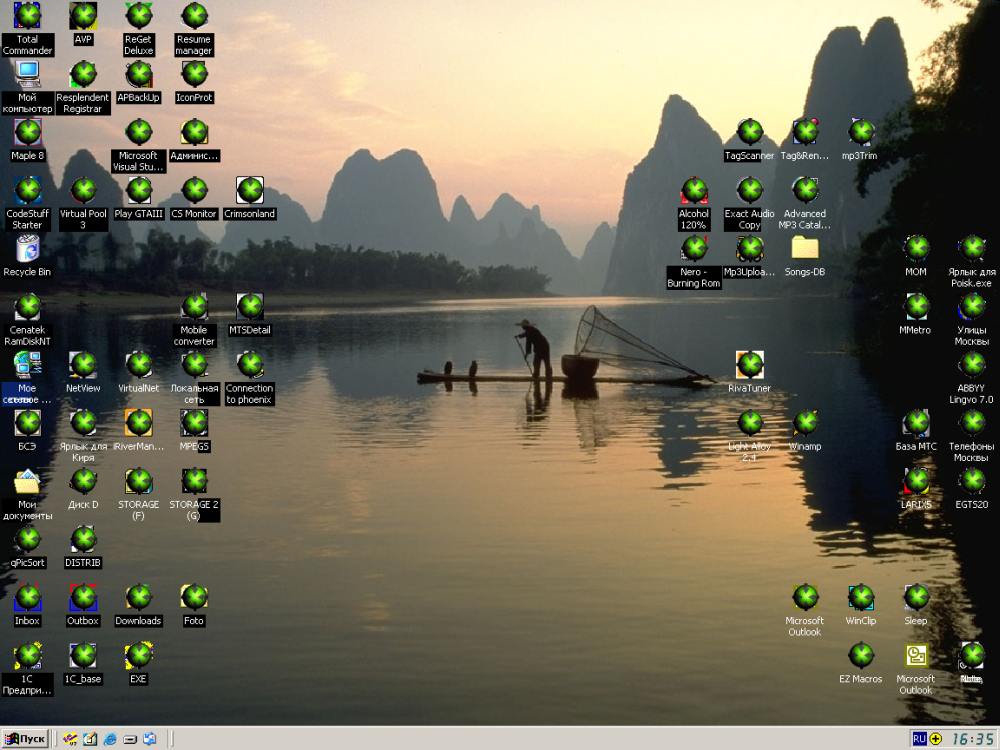Open the Exact Audio Copy shortcut
1000x750 pixels.
coord(749,190)
